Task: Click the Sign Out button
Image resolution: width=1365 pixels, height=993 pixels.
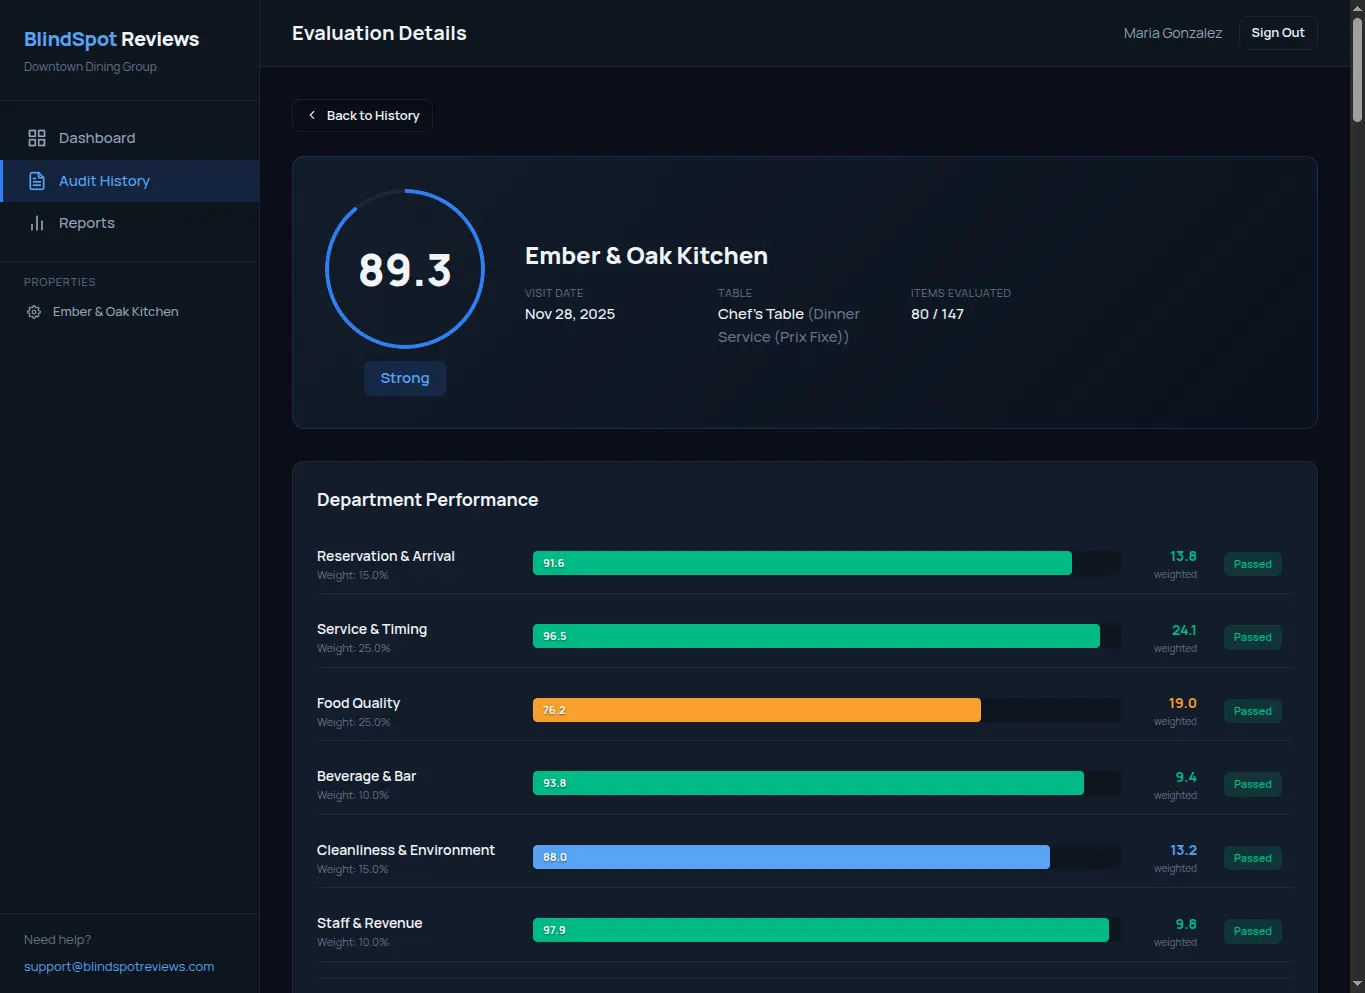Action: (1277, 32)
